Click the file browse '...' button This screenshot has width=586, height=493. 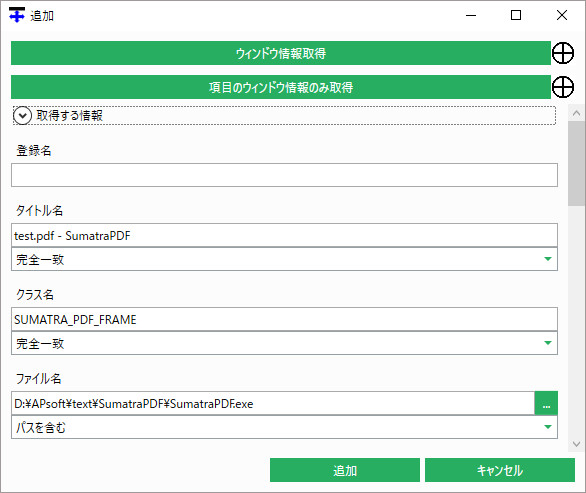click(546, 403)
